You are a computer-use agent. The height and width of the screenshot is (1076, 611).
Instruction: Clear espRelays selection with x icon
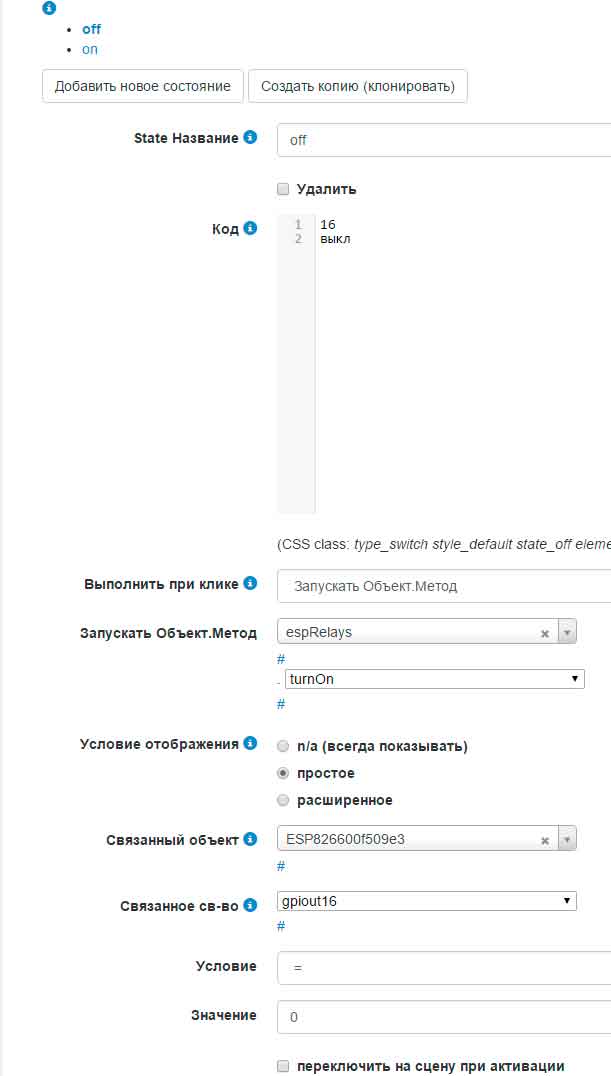[x=545, y=633]
